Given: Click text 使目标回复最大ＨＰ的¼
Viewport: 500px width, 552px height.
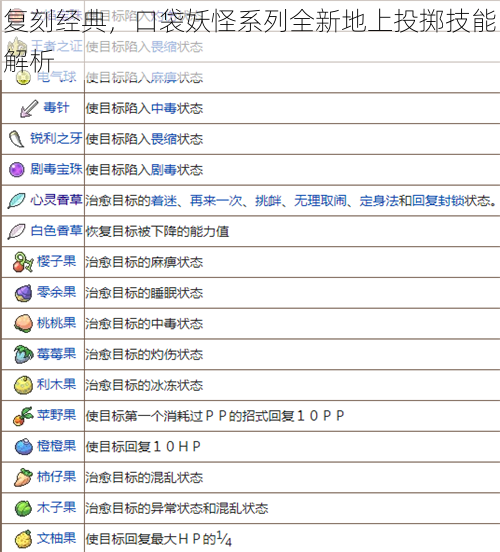Looking at the screenshot, I should (x=159, y=539).
